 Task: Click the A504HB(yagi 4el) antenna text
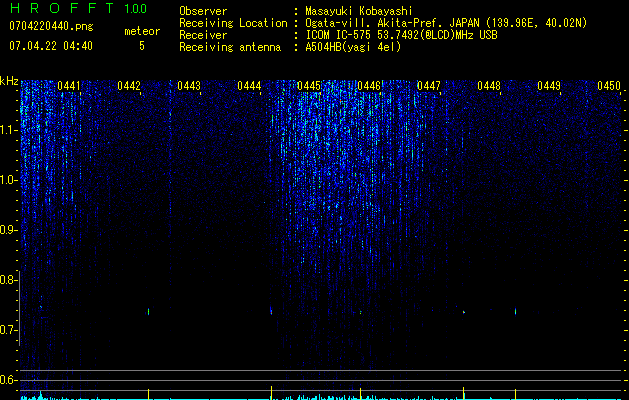(353, 47)
